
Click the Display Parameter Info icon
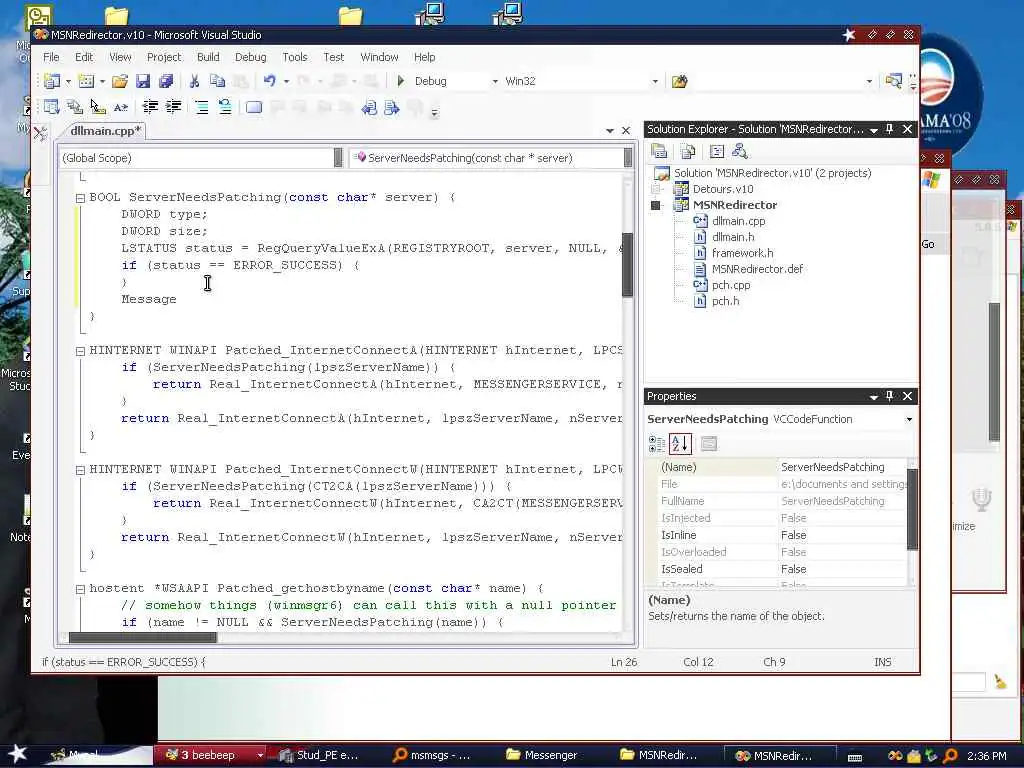[74, 107]
